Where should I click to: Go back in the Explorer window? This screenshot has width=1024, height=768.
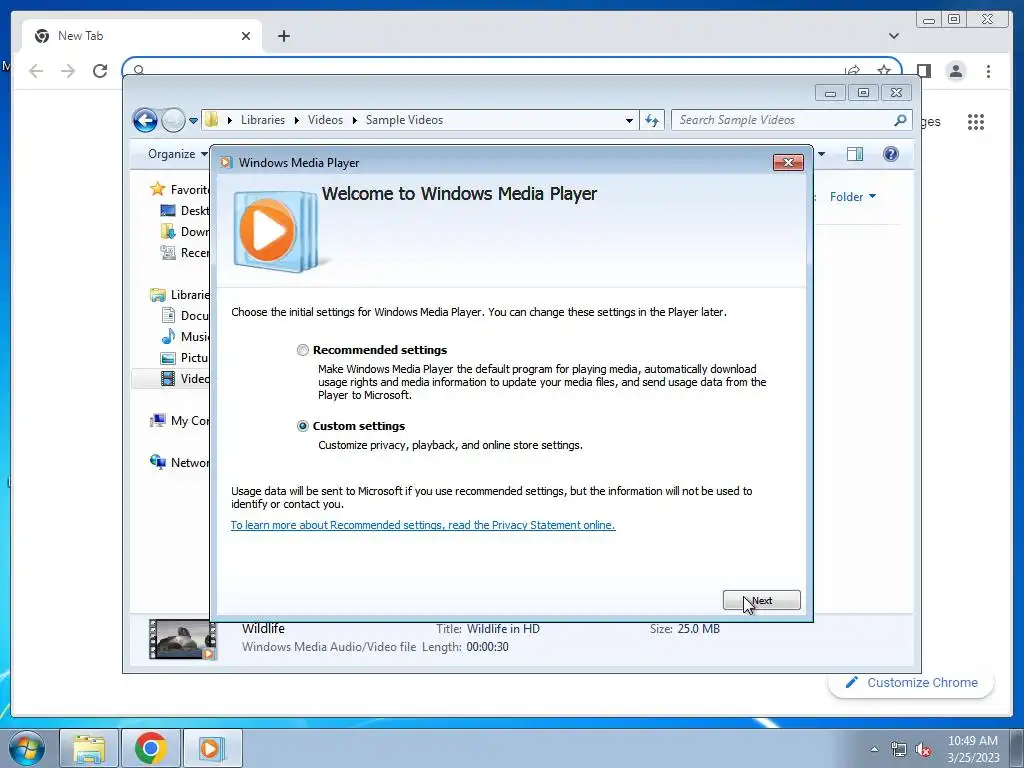pos(146,120)
